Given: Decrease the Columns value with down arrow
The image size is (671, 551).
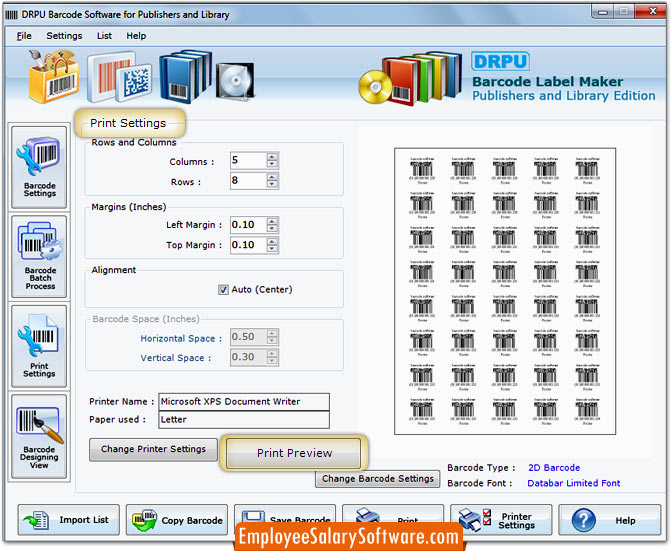Looking at the screenshot, I should pyautogui.click(x=272, y=164).
